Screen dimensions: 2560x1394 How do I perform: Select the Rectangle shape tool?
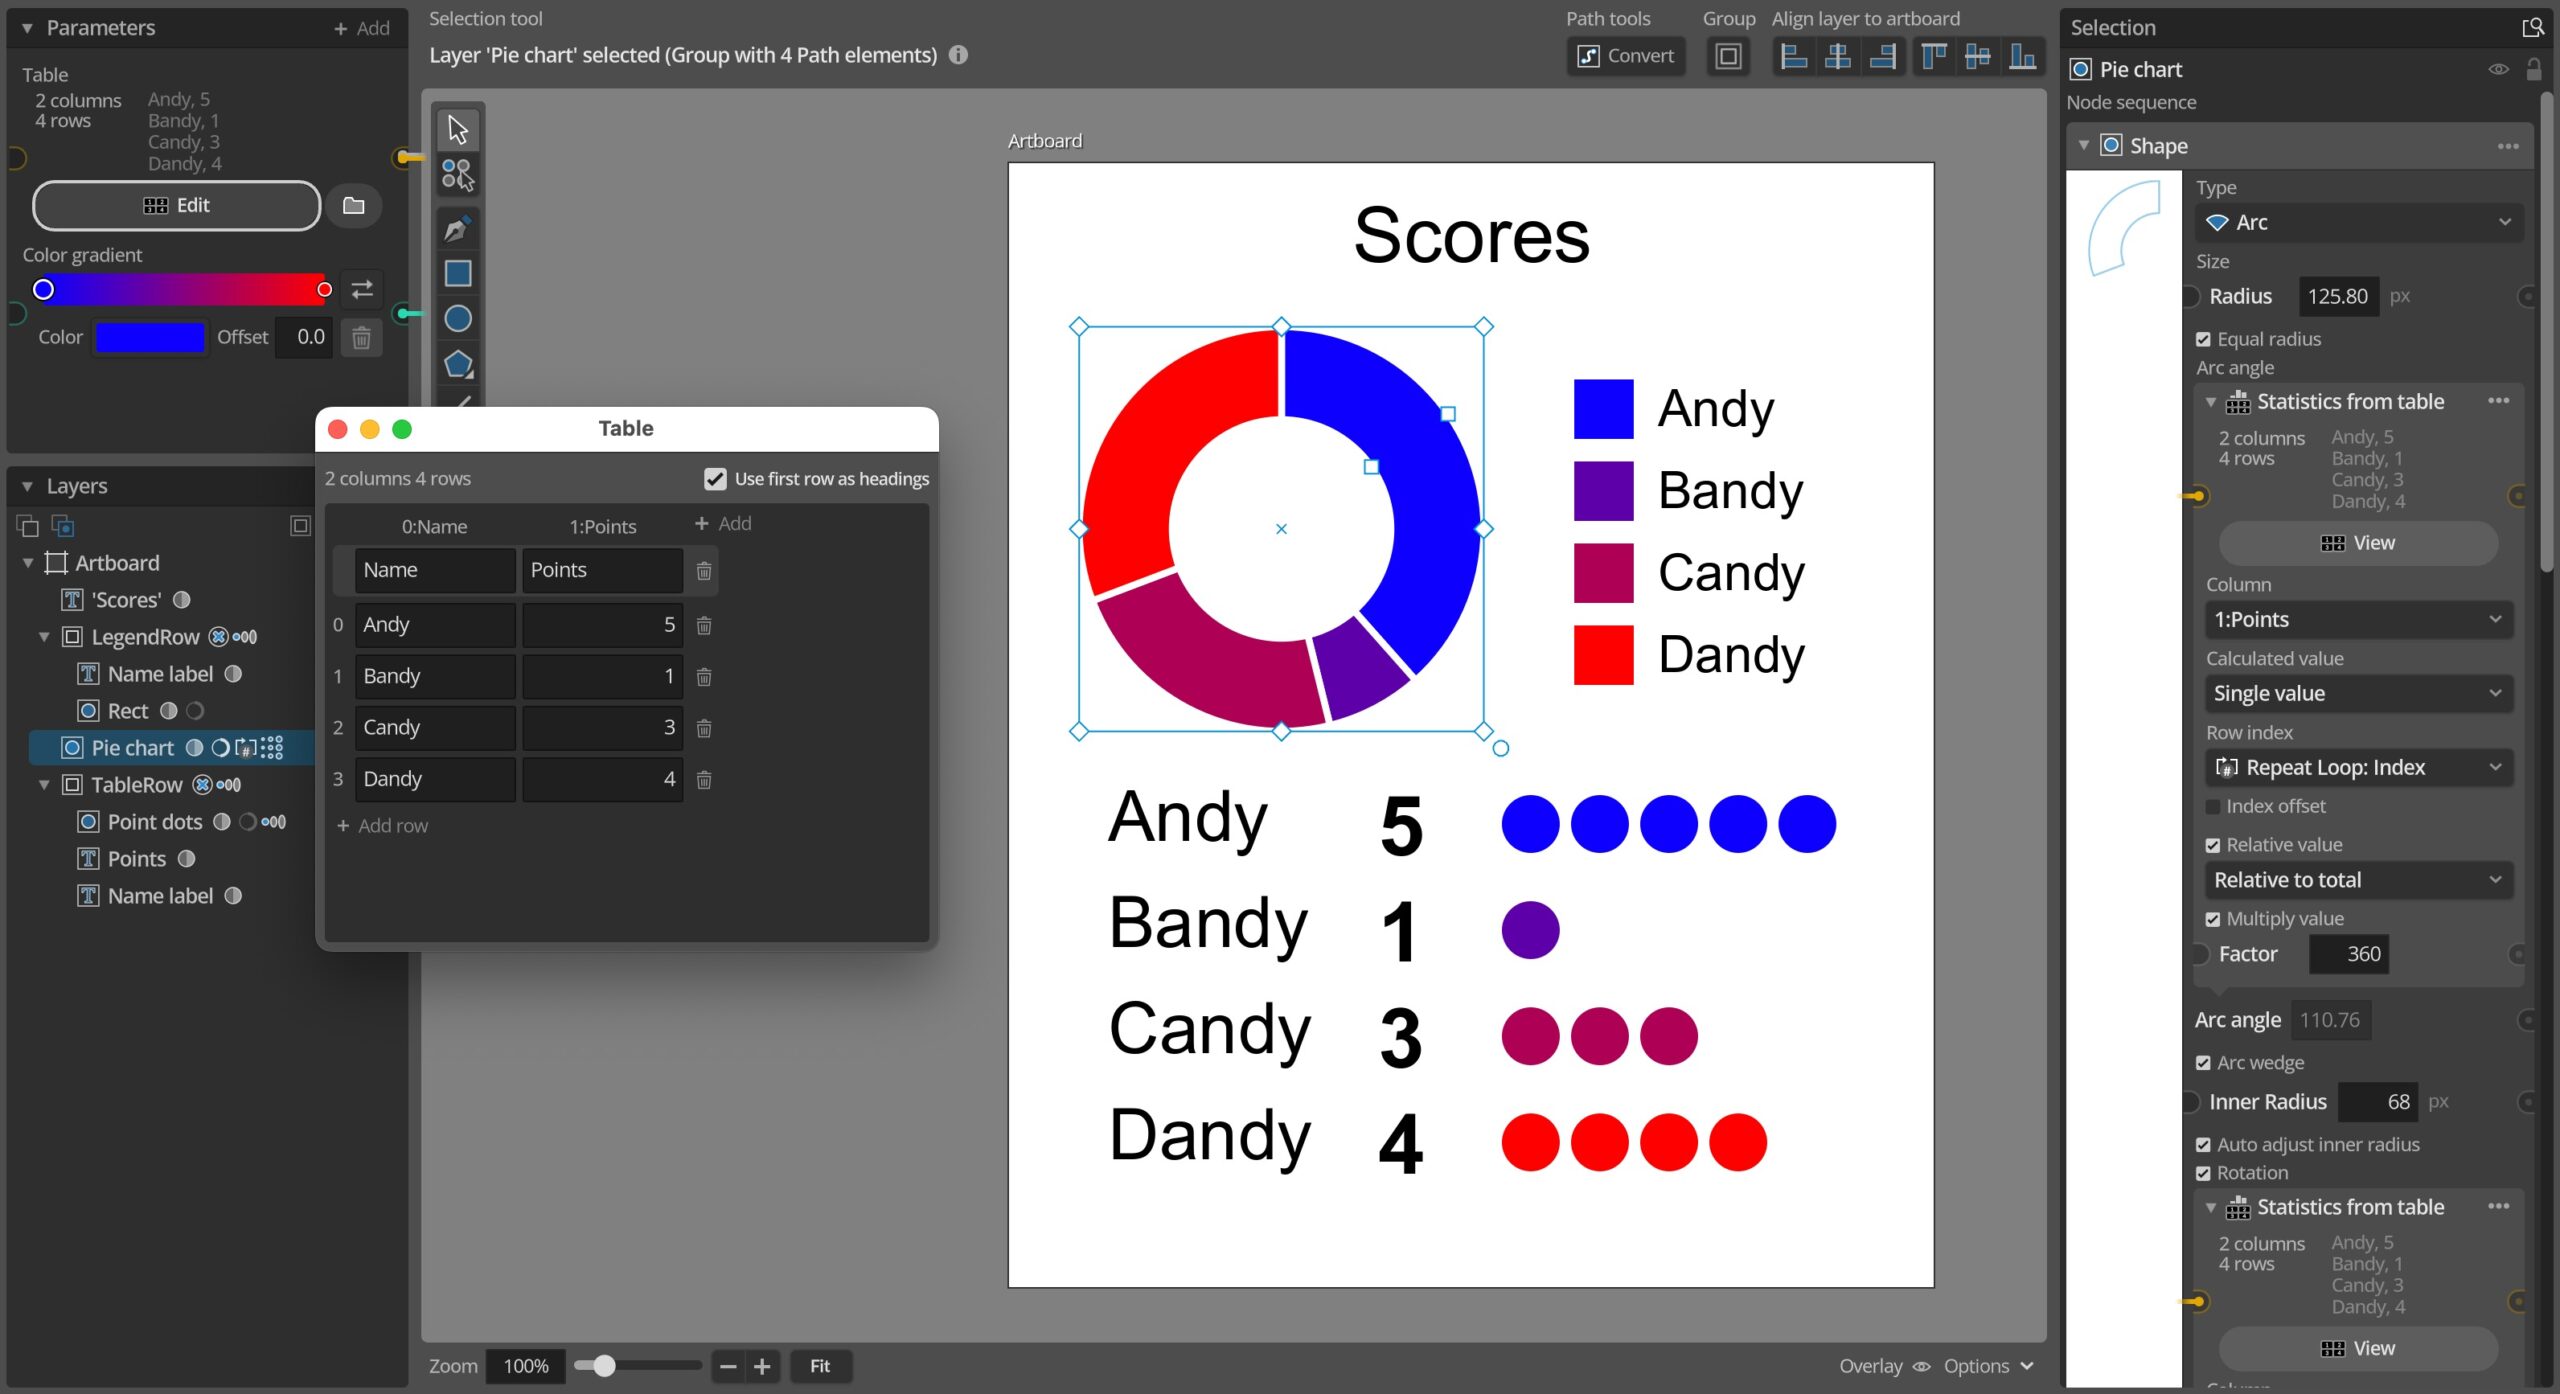pos(457,273)
